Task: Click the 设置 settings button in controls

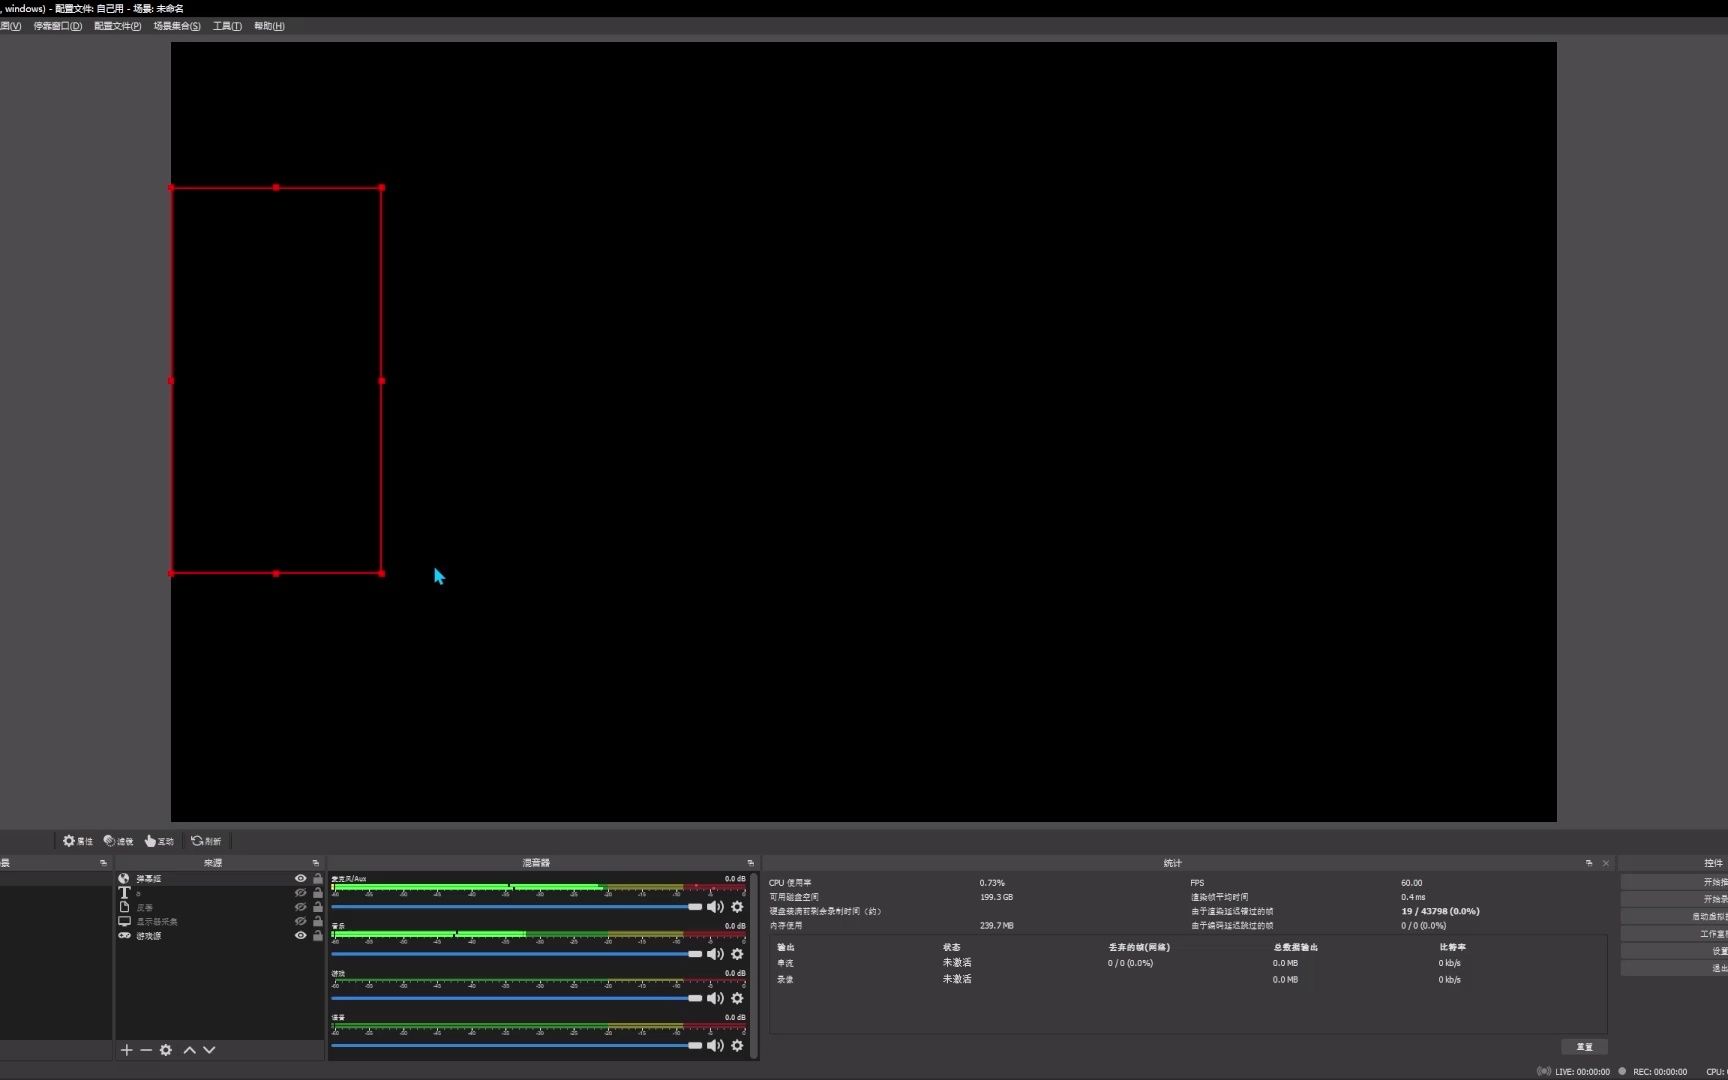Action: [x=1675, y=951]
